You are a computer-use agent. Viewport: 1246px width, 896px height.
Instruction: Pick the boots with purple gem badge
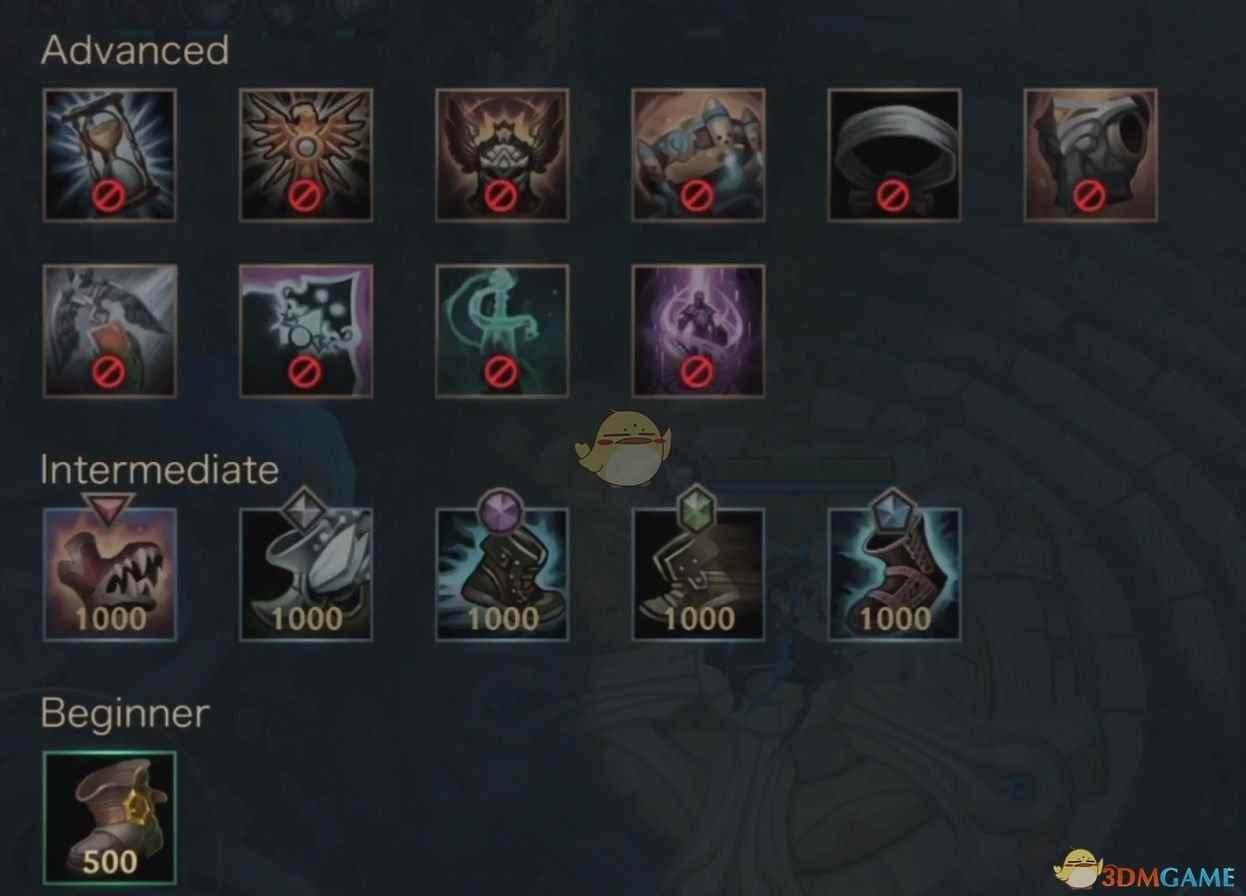(502, 574)
